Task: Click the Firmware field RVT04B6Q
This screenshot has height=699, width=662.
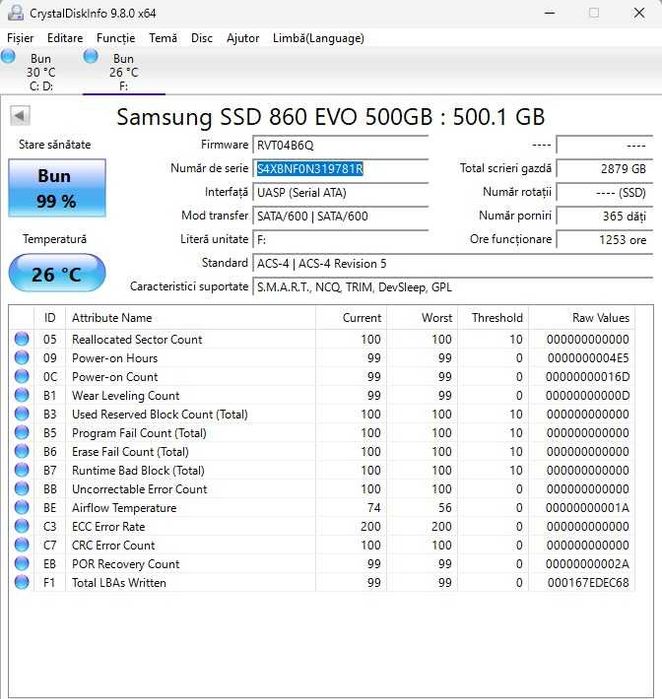Action: 341,145
